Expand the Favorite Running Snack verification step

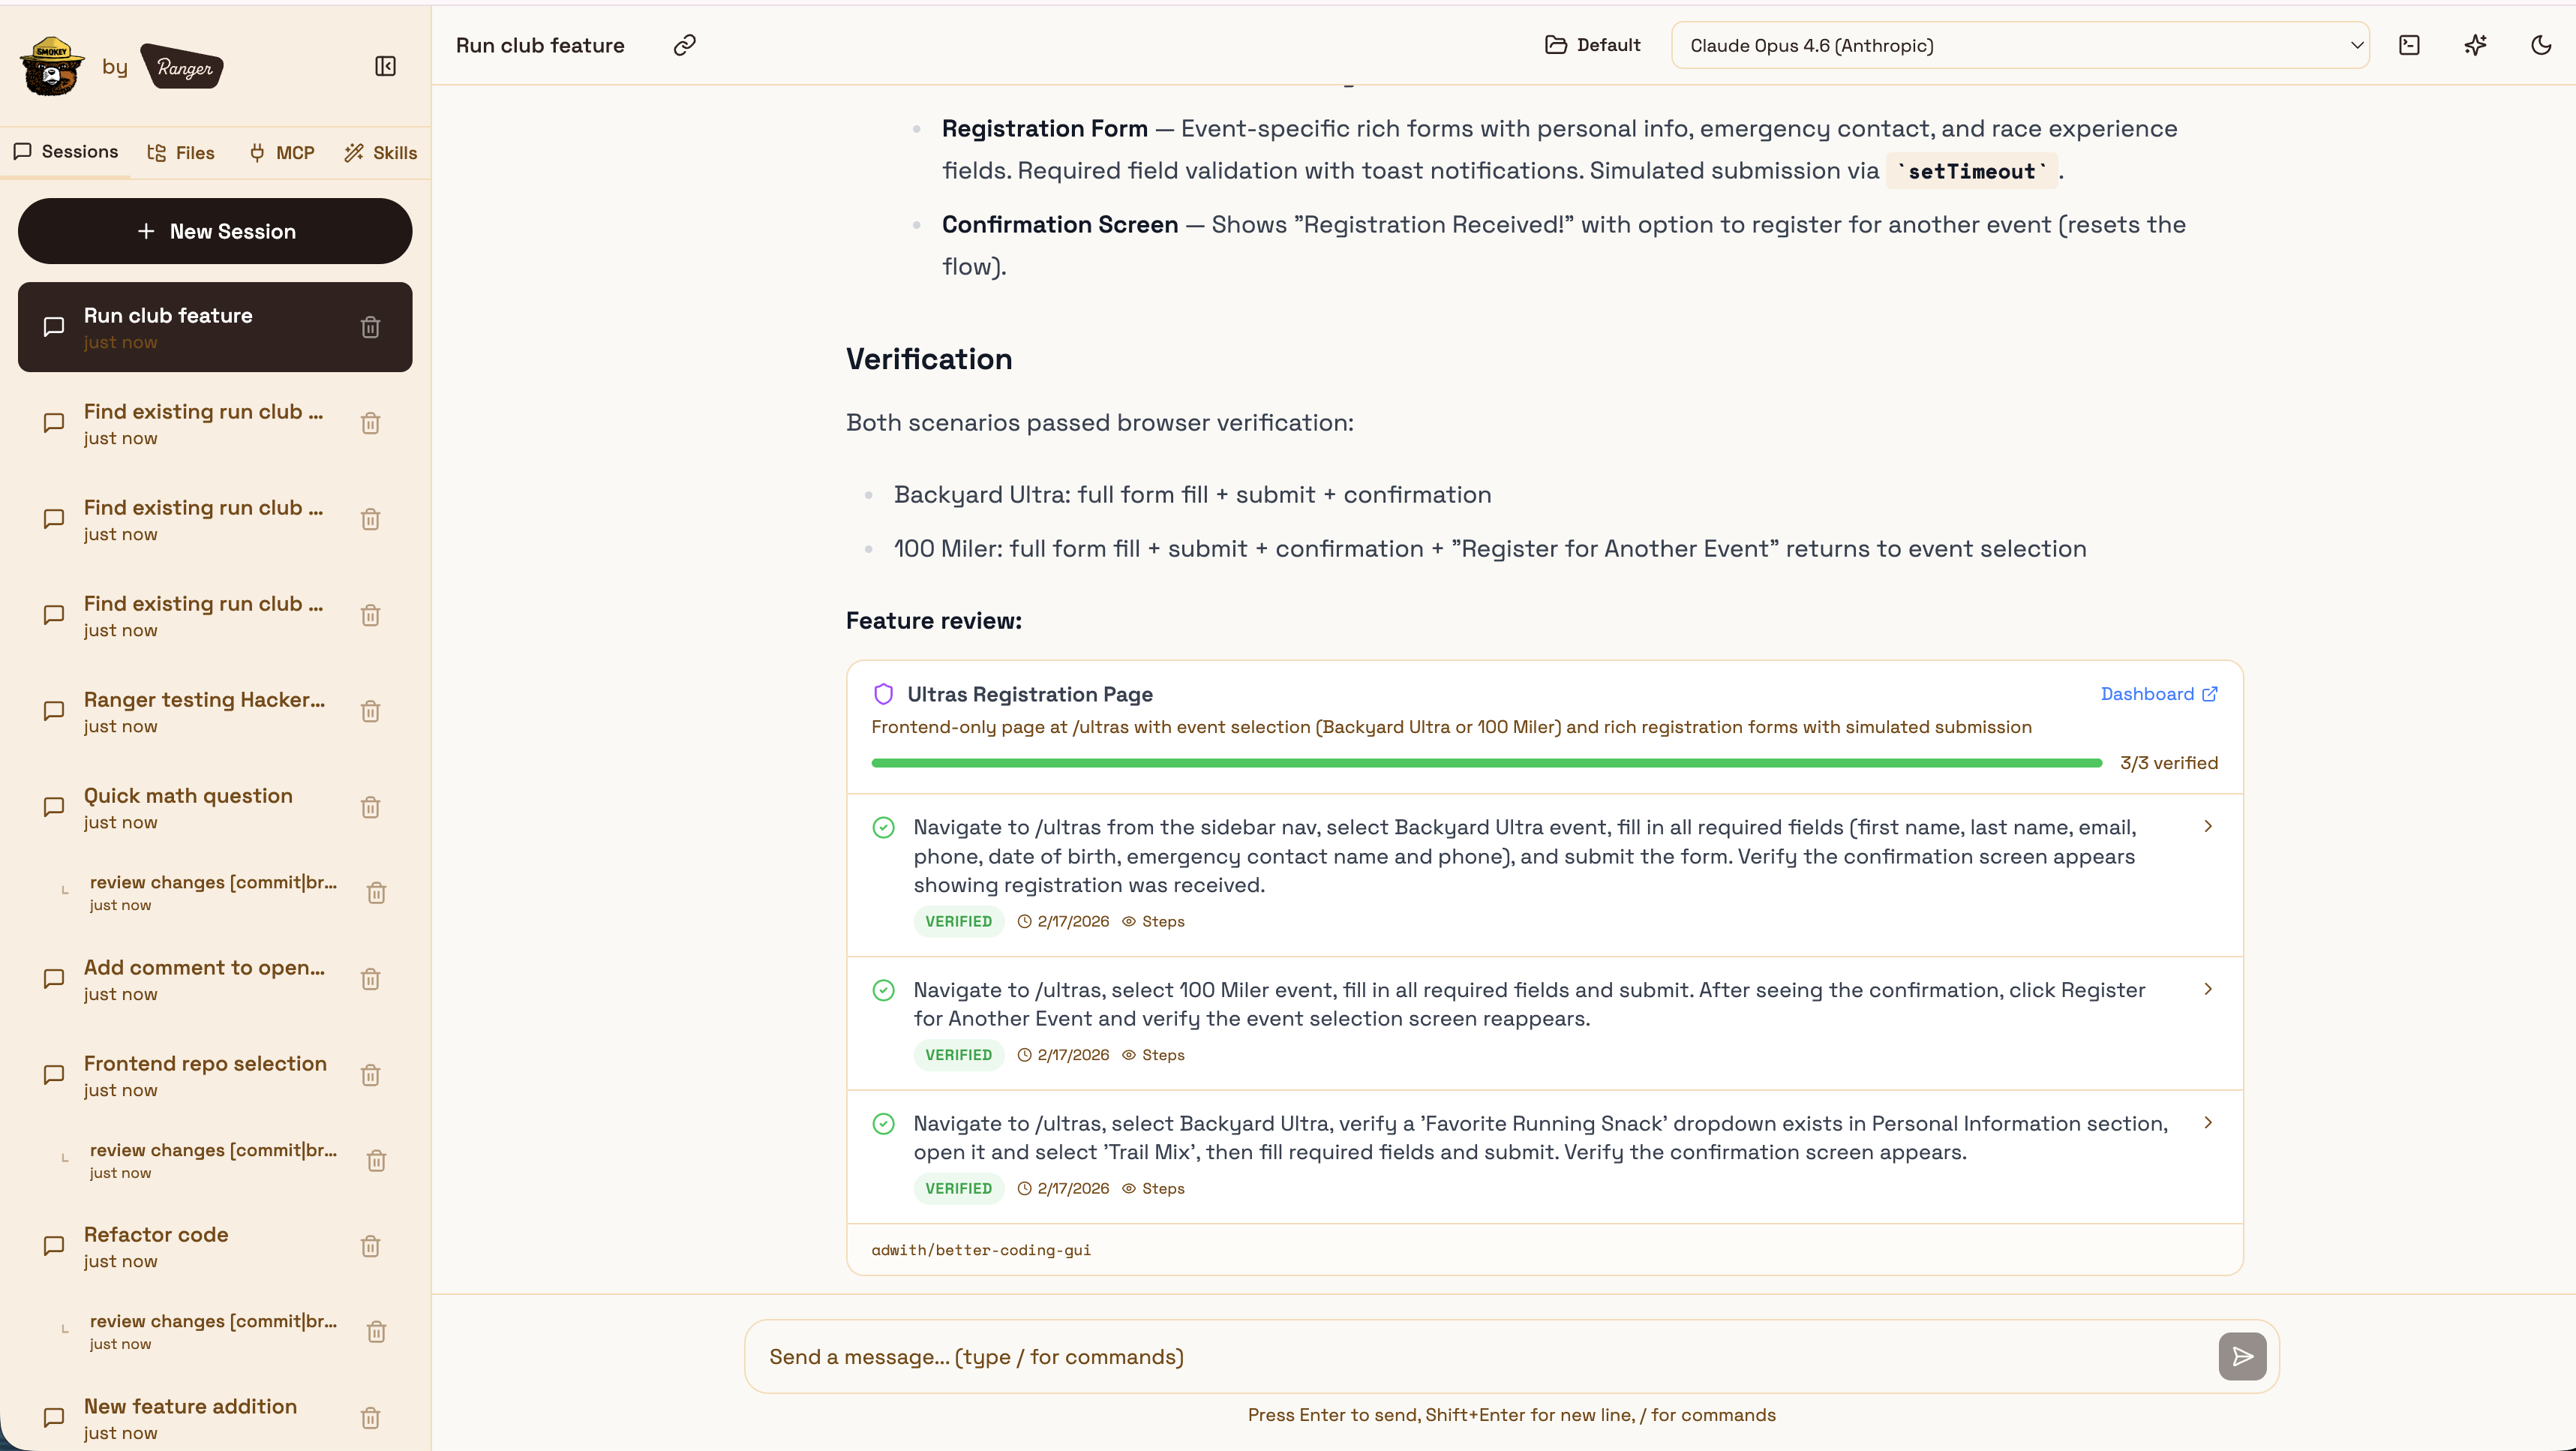[x=2208, y=1122]
